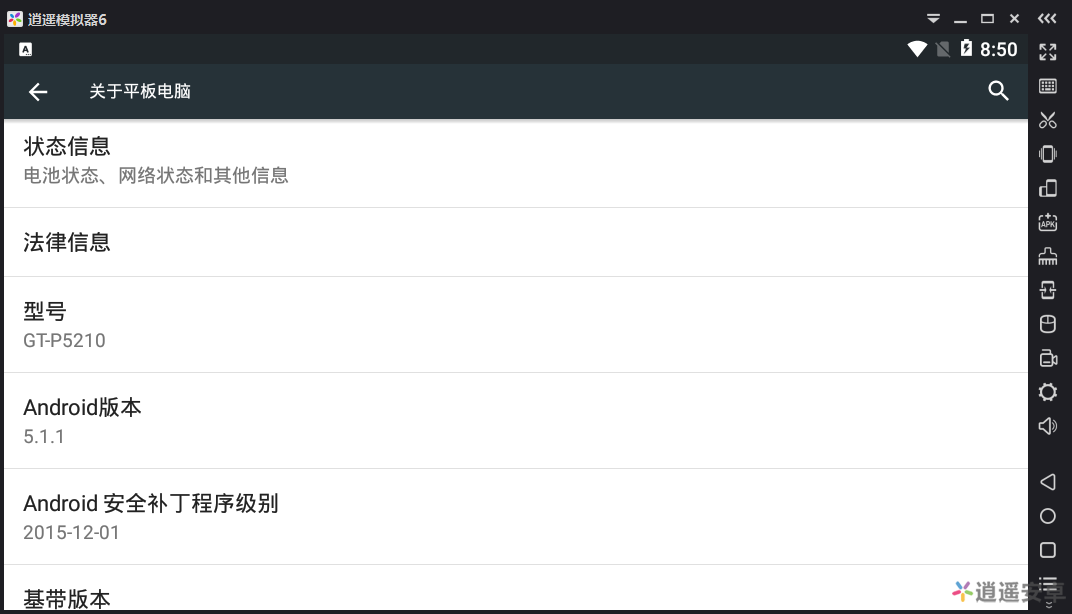Adjust volume with the speaker icon
Screen dimensions: 1072x614
[x=1047, y=426]
